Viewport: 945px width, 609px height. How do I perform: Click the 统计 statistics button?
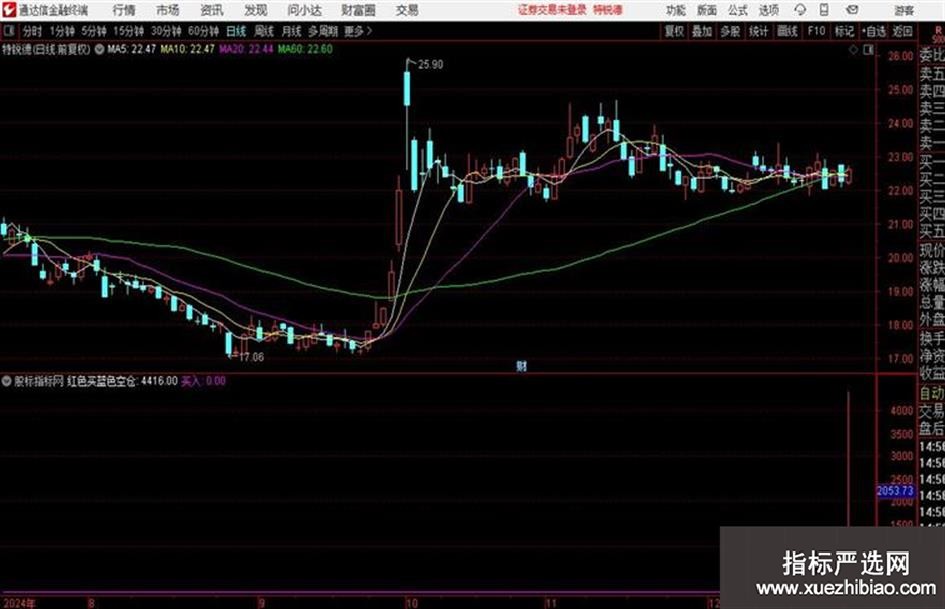(x=759, y=31)
